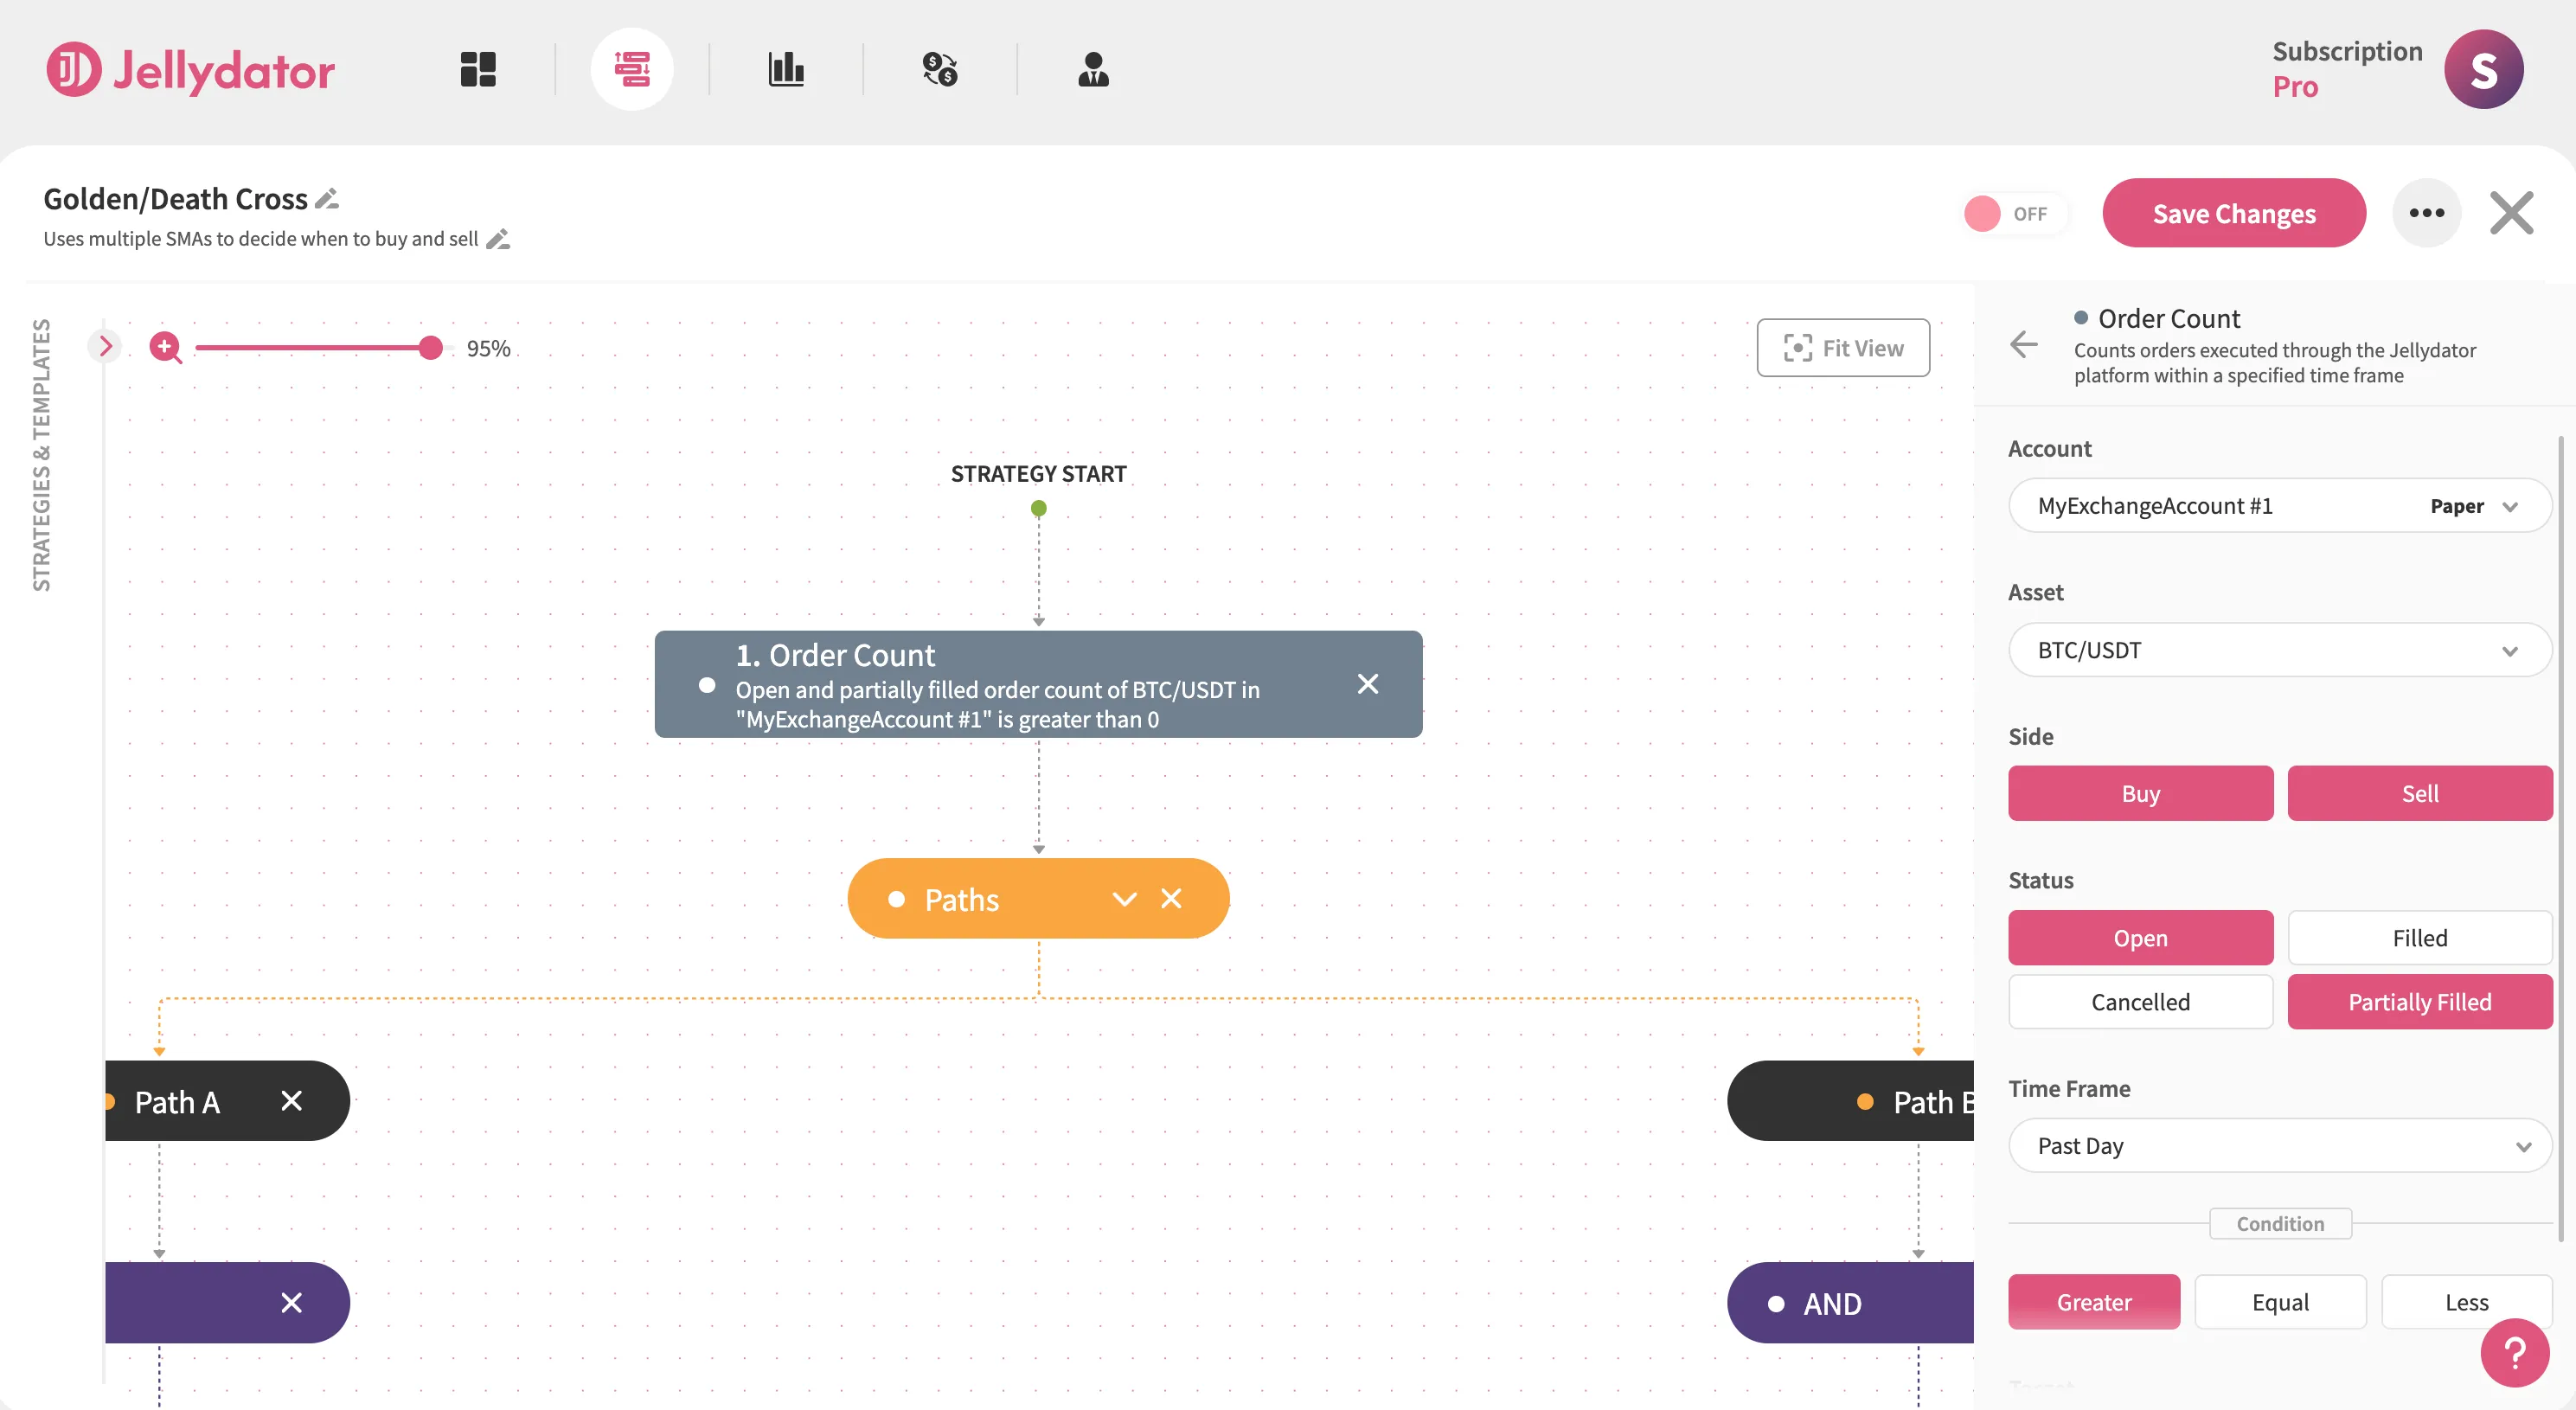
Task: Toggle the Open status
Action: click(x=2141, y=938)
